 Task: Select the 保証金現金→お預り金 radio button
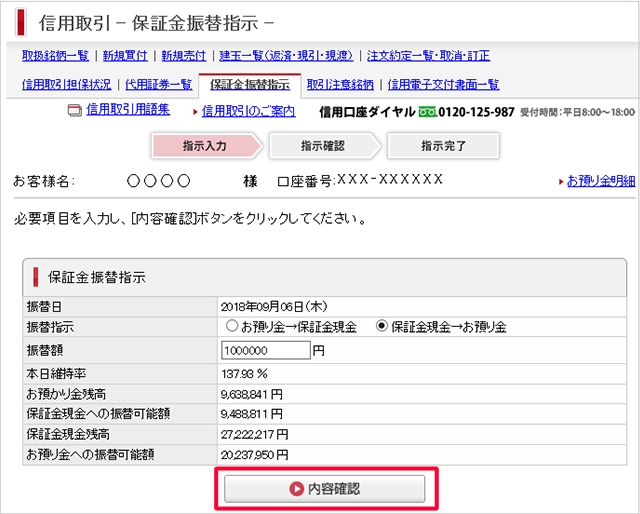tap(381, 327)
